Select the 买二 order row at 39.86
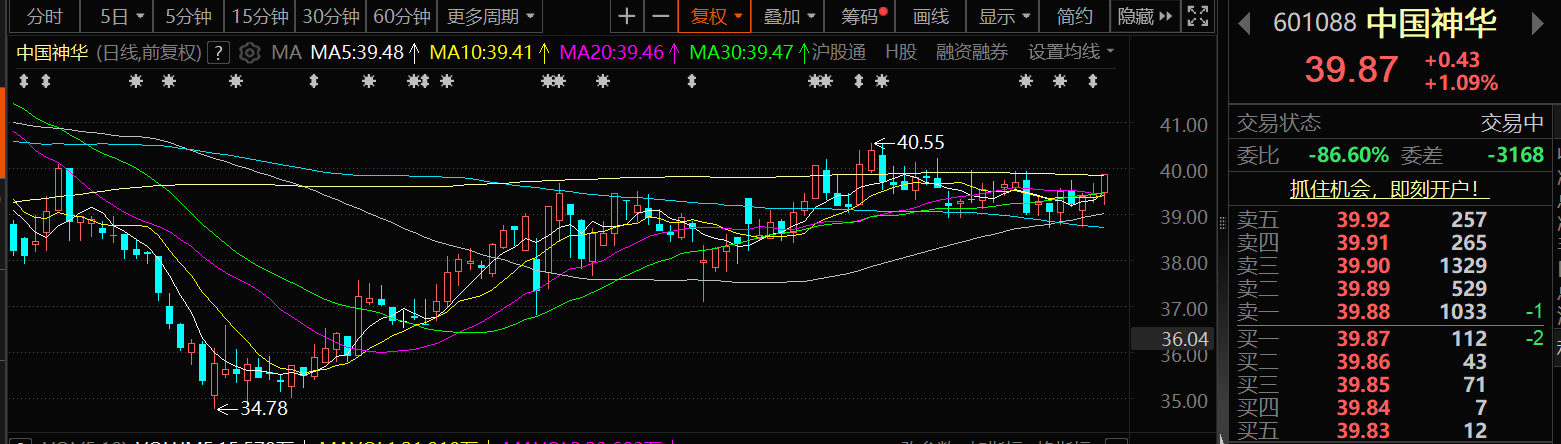The height and width of the screenshot is (444, 1561). coord(1390,362)
